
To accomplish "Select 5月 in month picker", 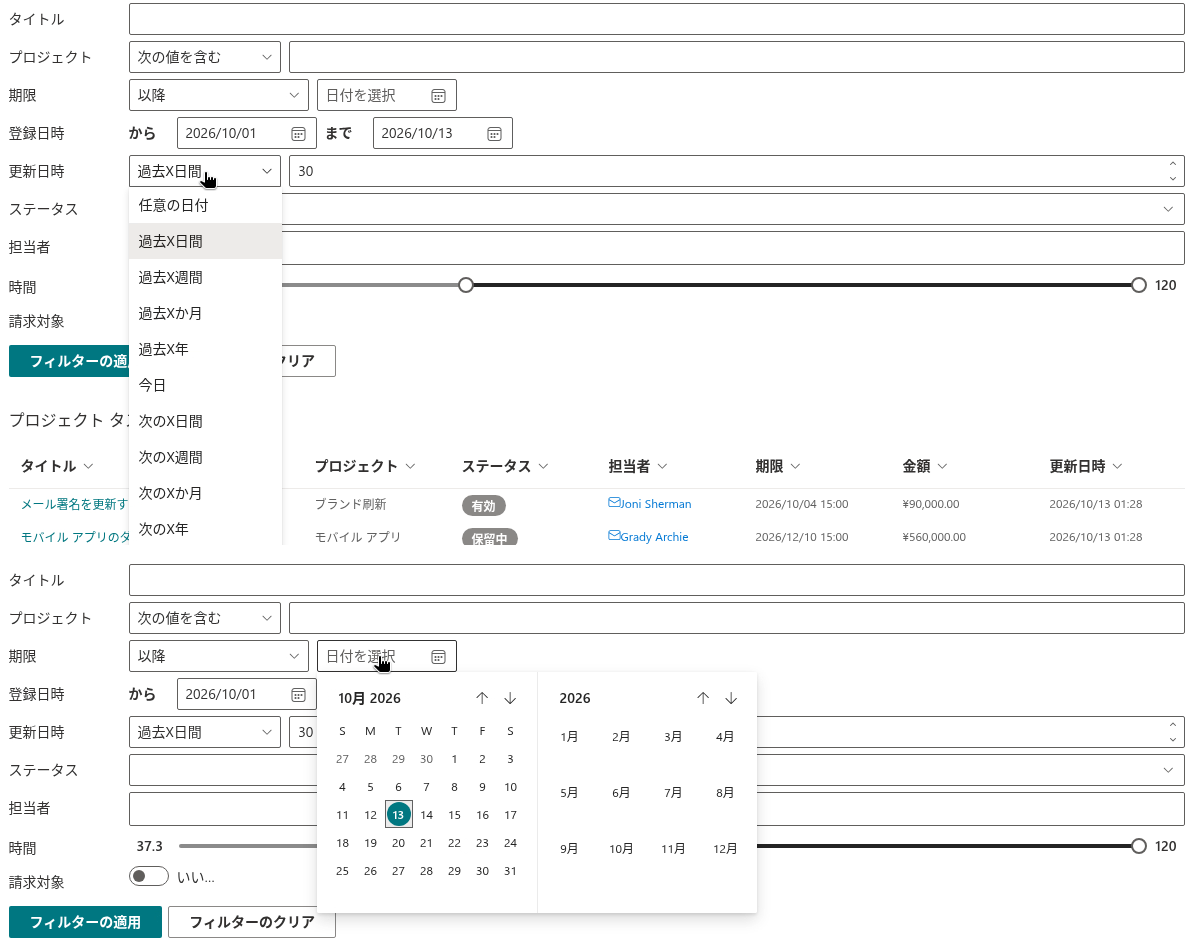I will pos(569,793).
